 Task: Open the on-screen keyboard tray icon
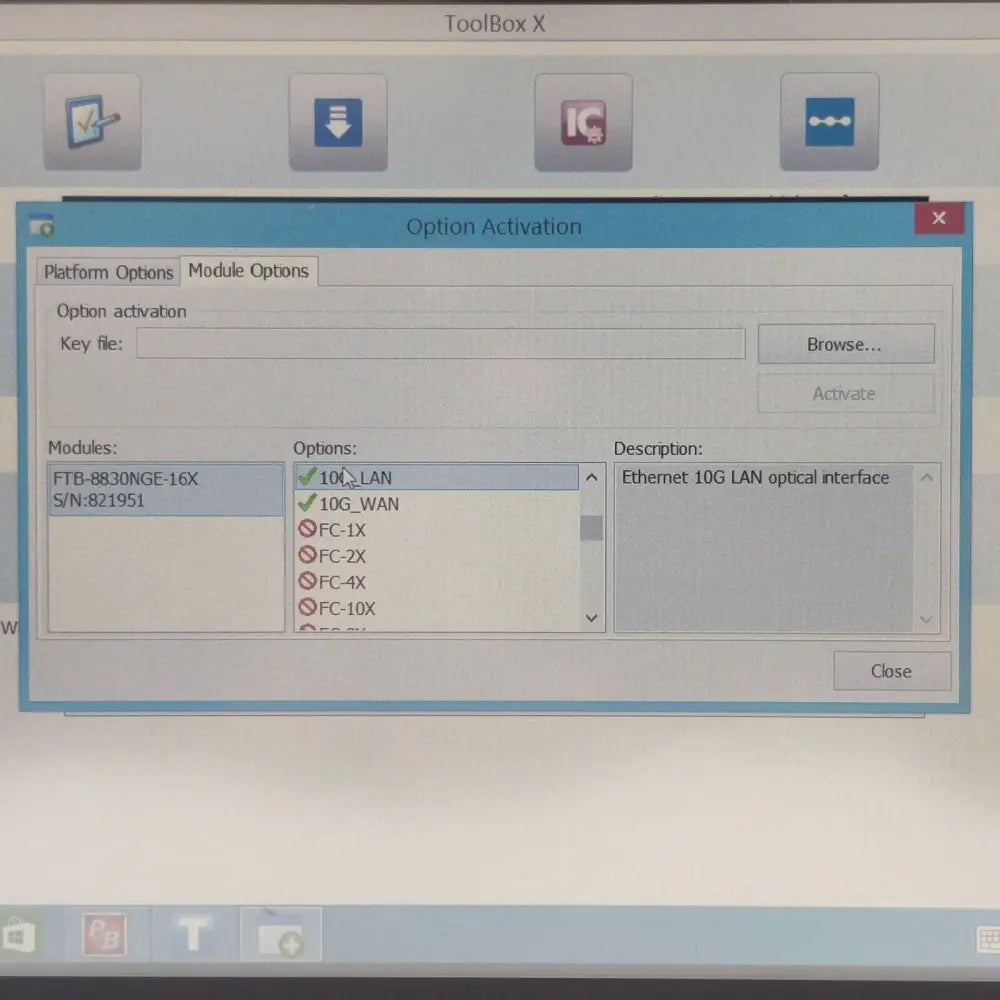coord(987,940)
